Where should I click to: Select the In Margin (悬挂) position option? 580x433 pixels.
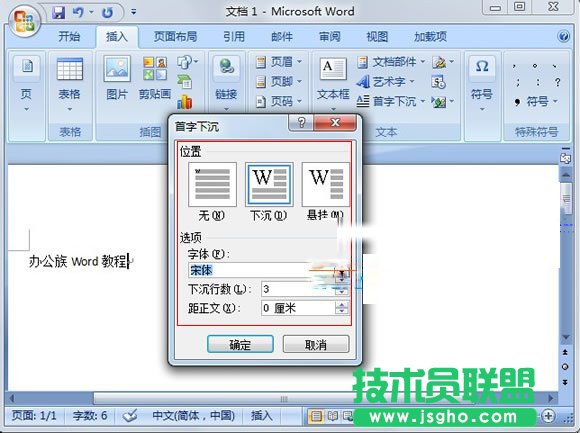click(326, 185)
